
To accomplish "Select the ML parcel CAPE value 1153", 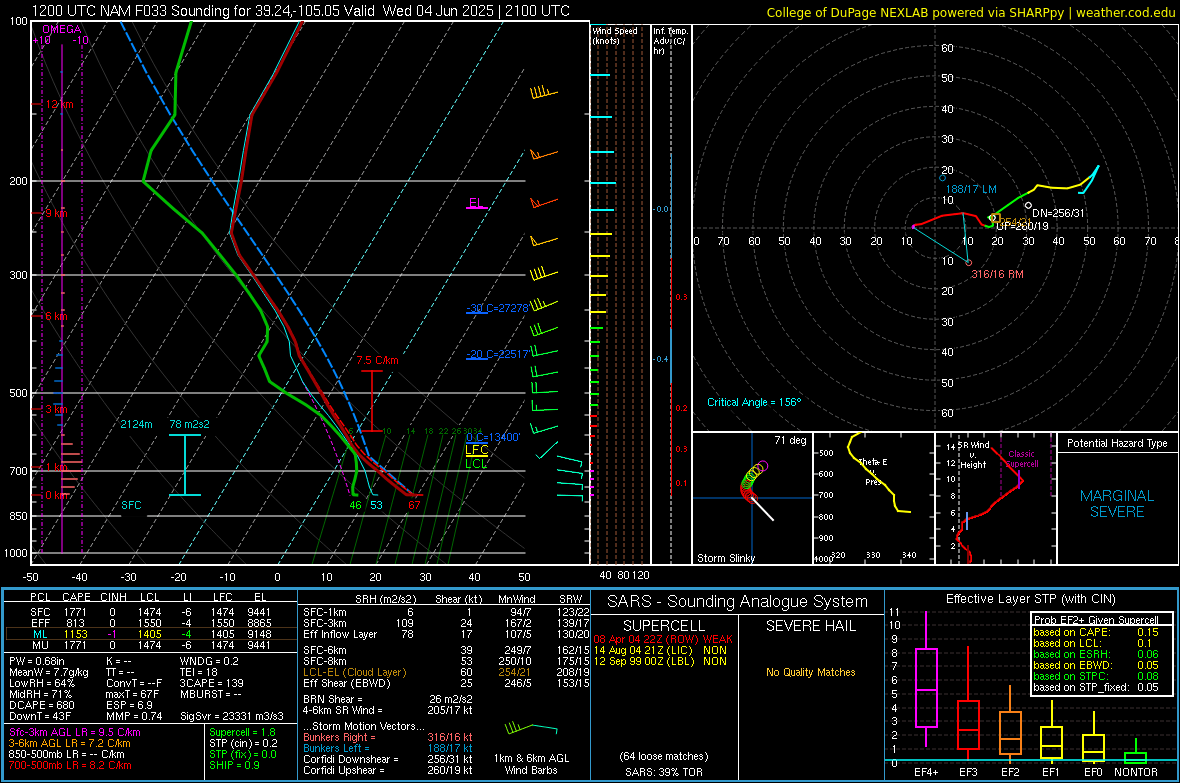I will 75,634.
